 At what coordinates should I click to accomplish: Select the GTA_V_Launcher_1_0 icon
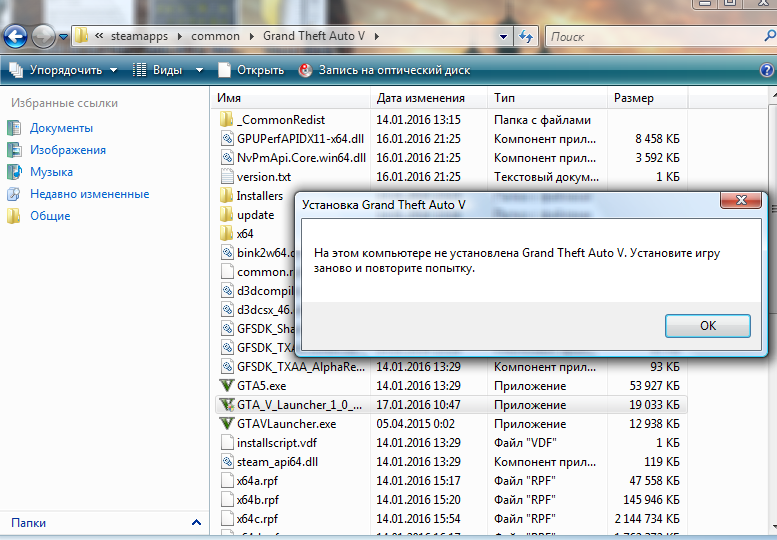tap(226, 405)
